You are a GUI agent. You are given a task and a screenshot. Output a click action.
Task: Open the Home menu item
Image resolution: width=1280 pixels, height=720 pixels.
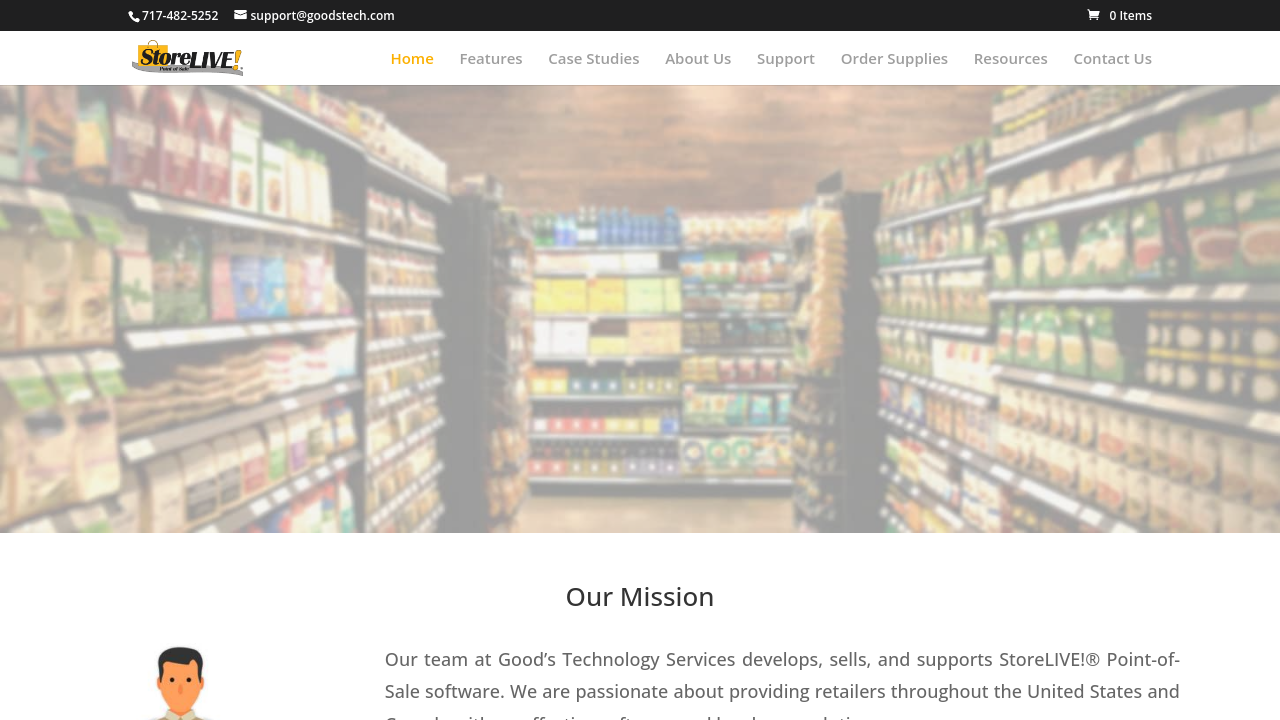click(412, 58)
